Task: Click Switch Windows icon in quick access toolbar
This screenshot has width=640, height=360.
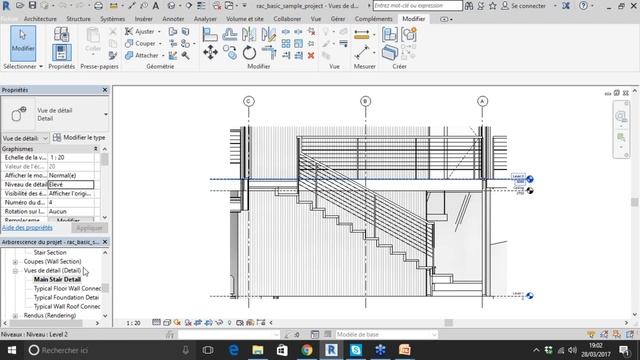Action: (229, 6)
